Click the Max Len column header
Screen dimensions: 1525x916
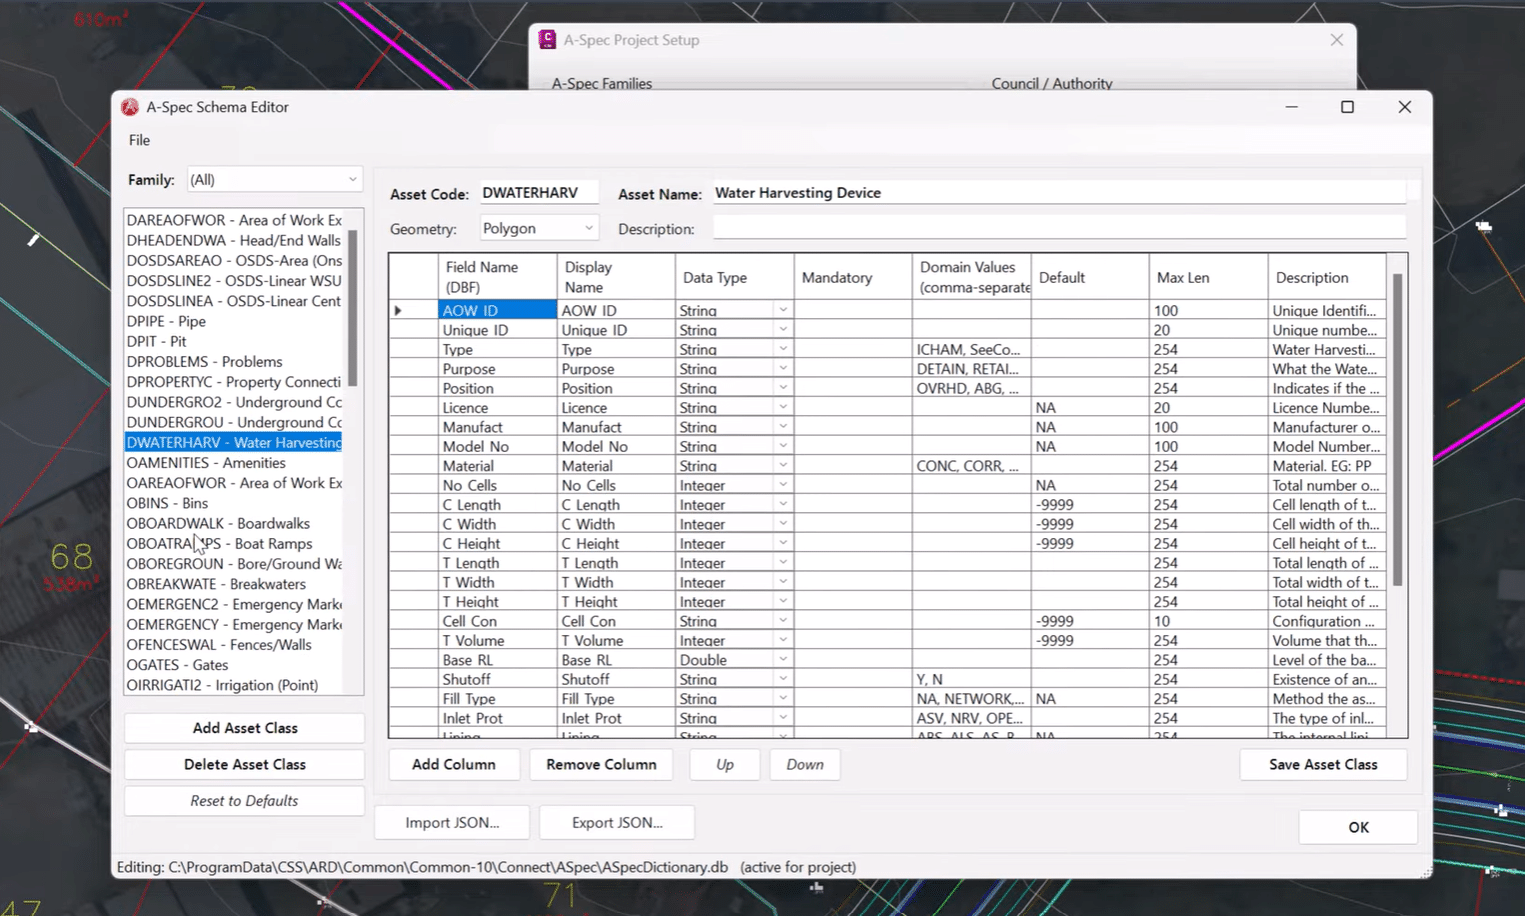point(1208,277)
